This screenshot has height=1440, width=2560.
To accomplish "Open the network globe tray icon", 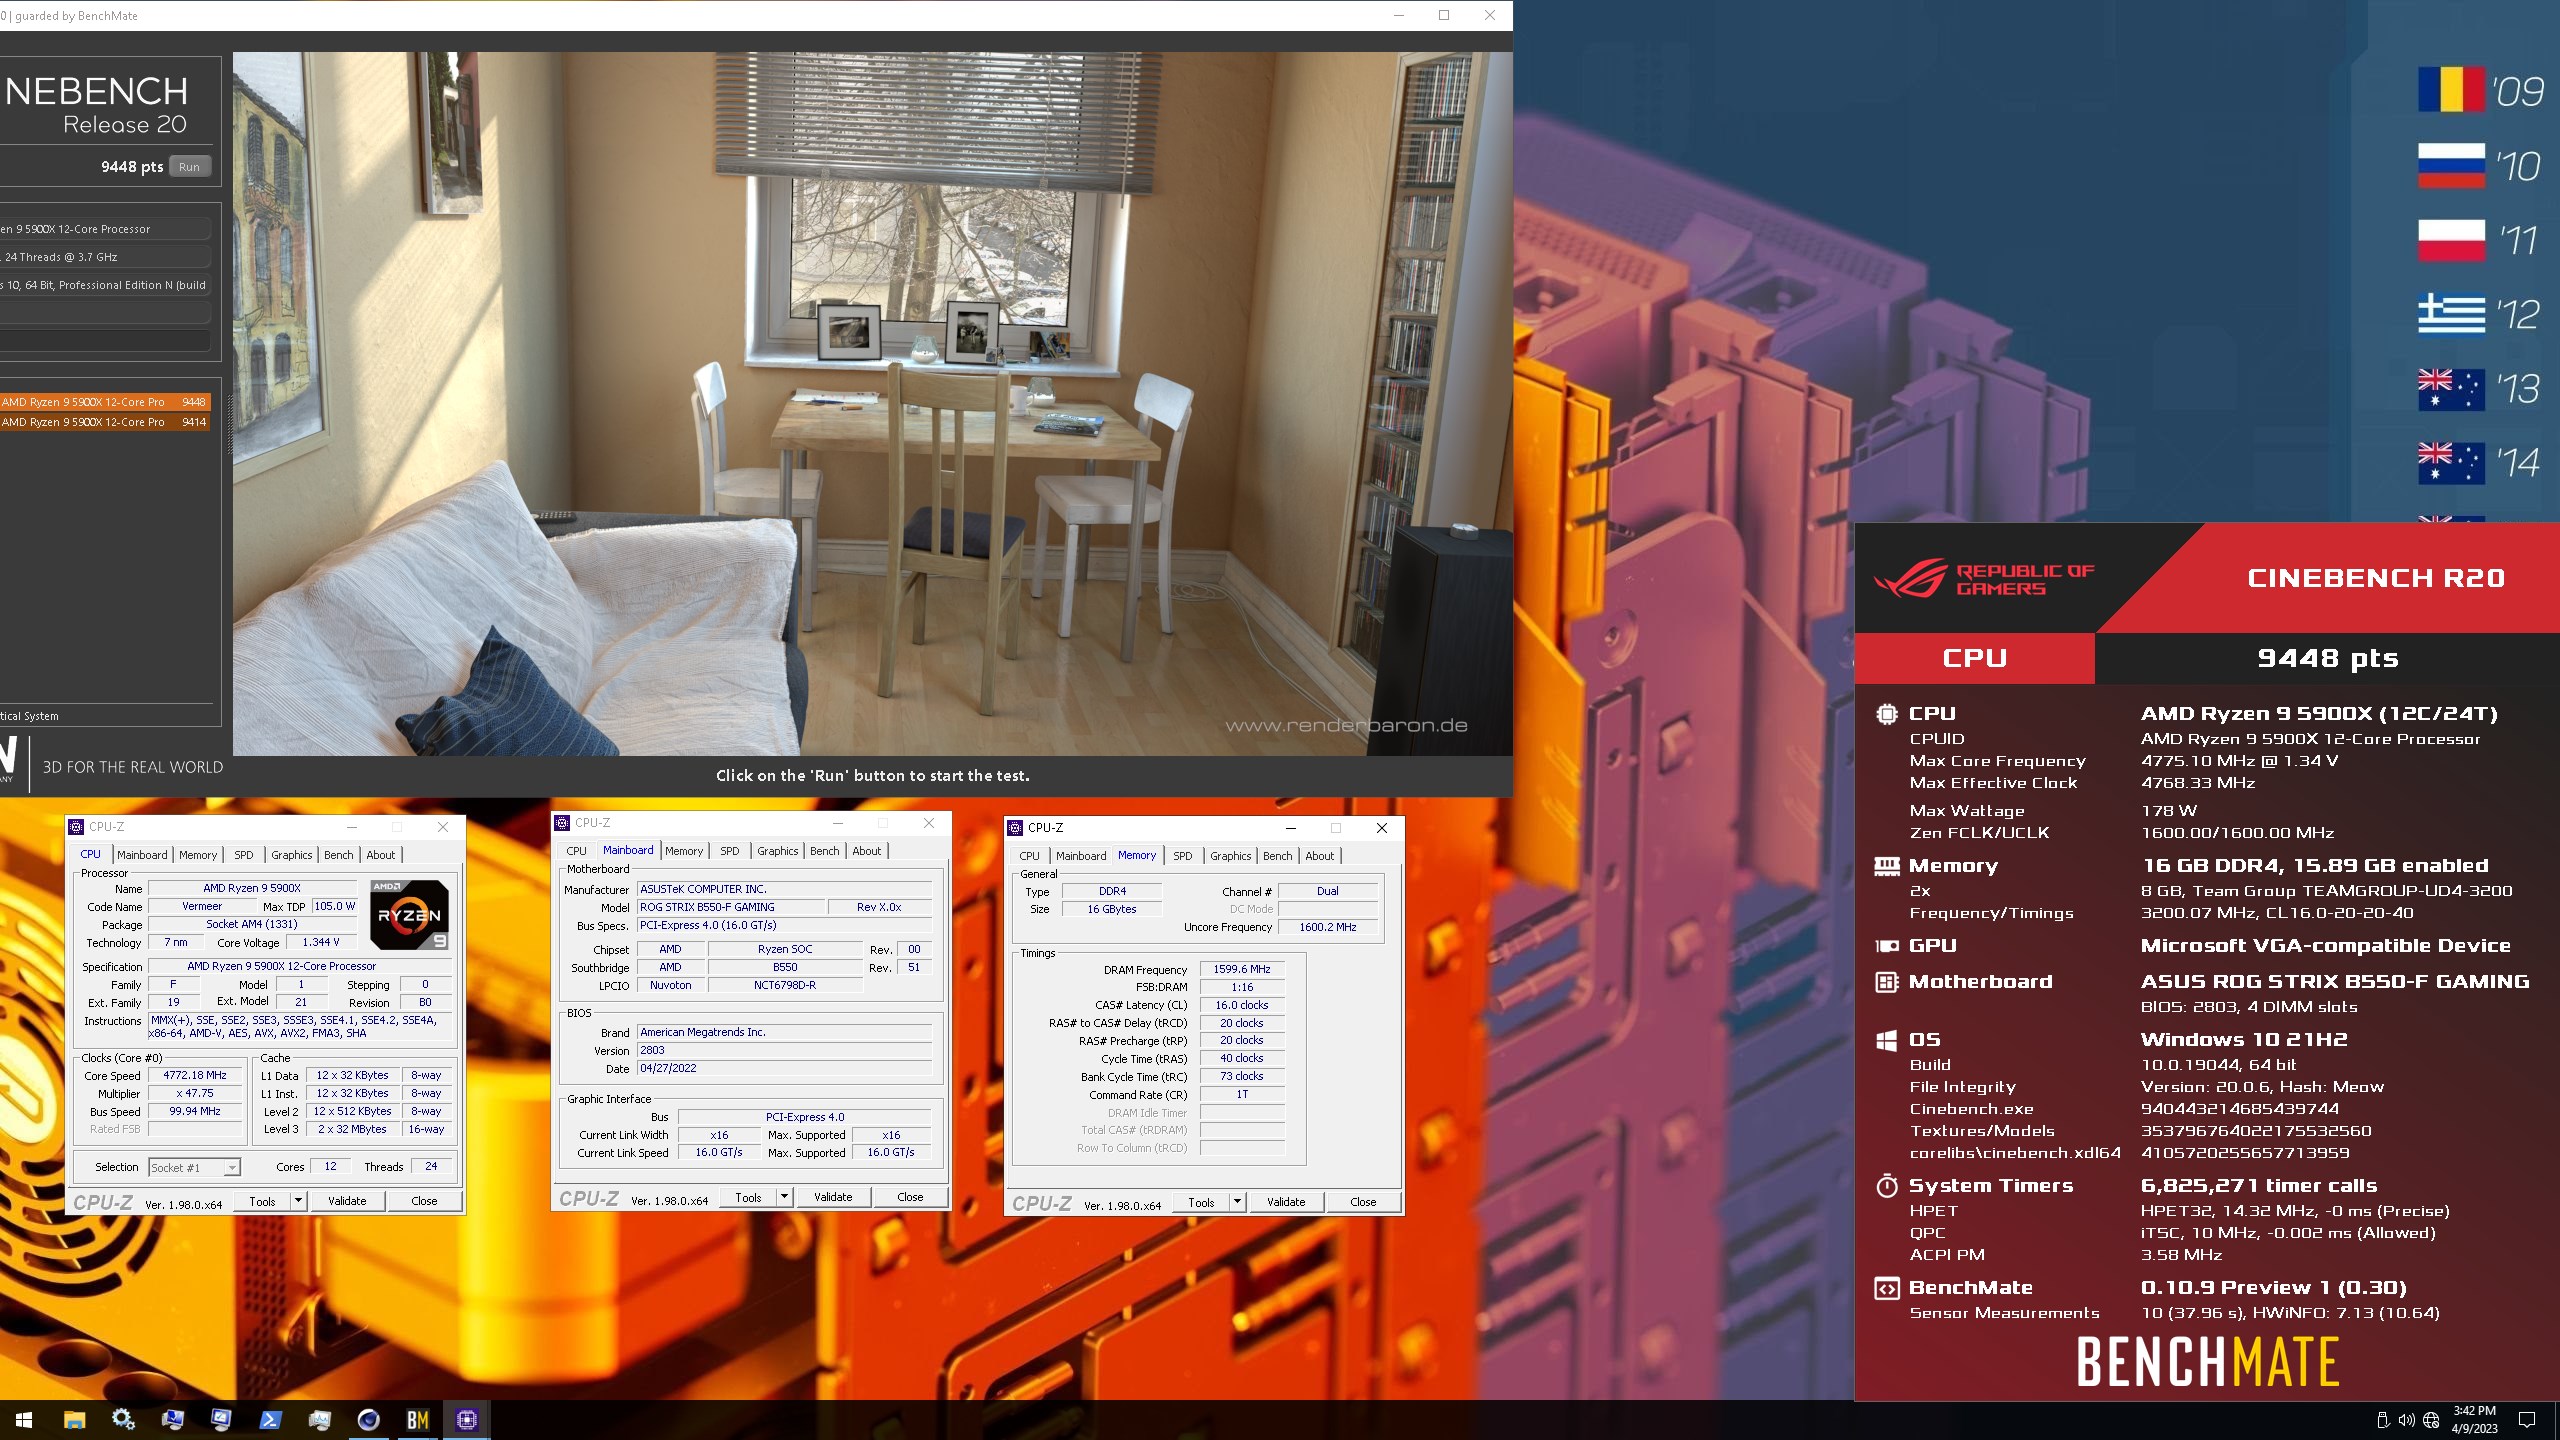I will (x=2431, y=1420).
